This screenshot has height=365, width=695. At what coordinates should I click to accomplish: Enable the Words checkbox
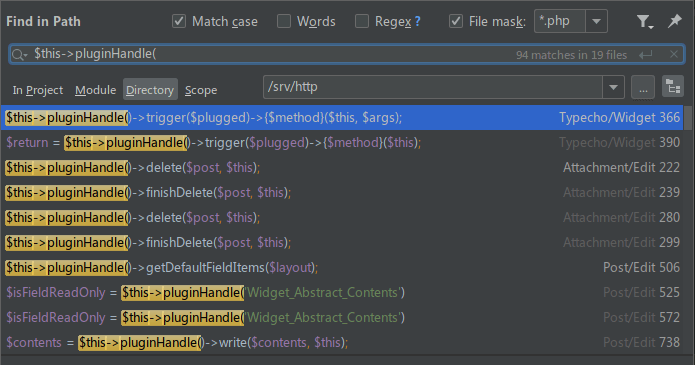284,21
